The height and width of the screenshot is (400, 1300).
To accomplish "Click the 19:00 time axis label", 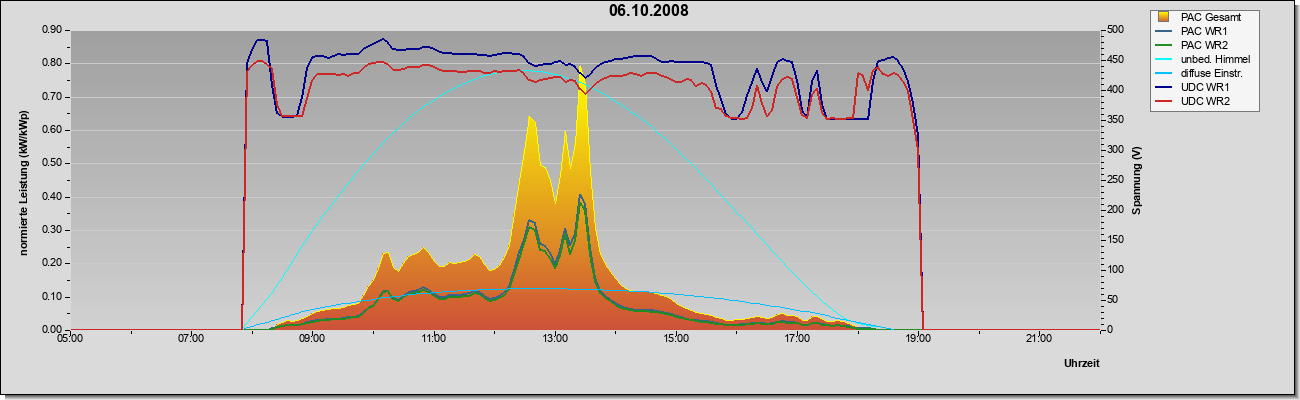I will pyautogui.click(x=919, y=340).
